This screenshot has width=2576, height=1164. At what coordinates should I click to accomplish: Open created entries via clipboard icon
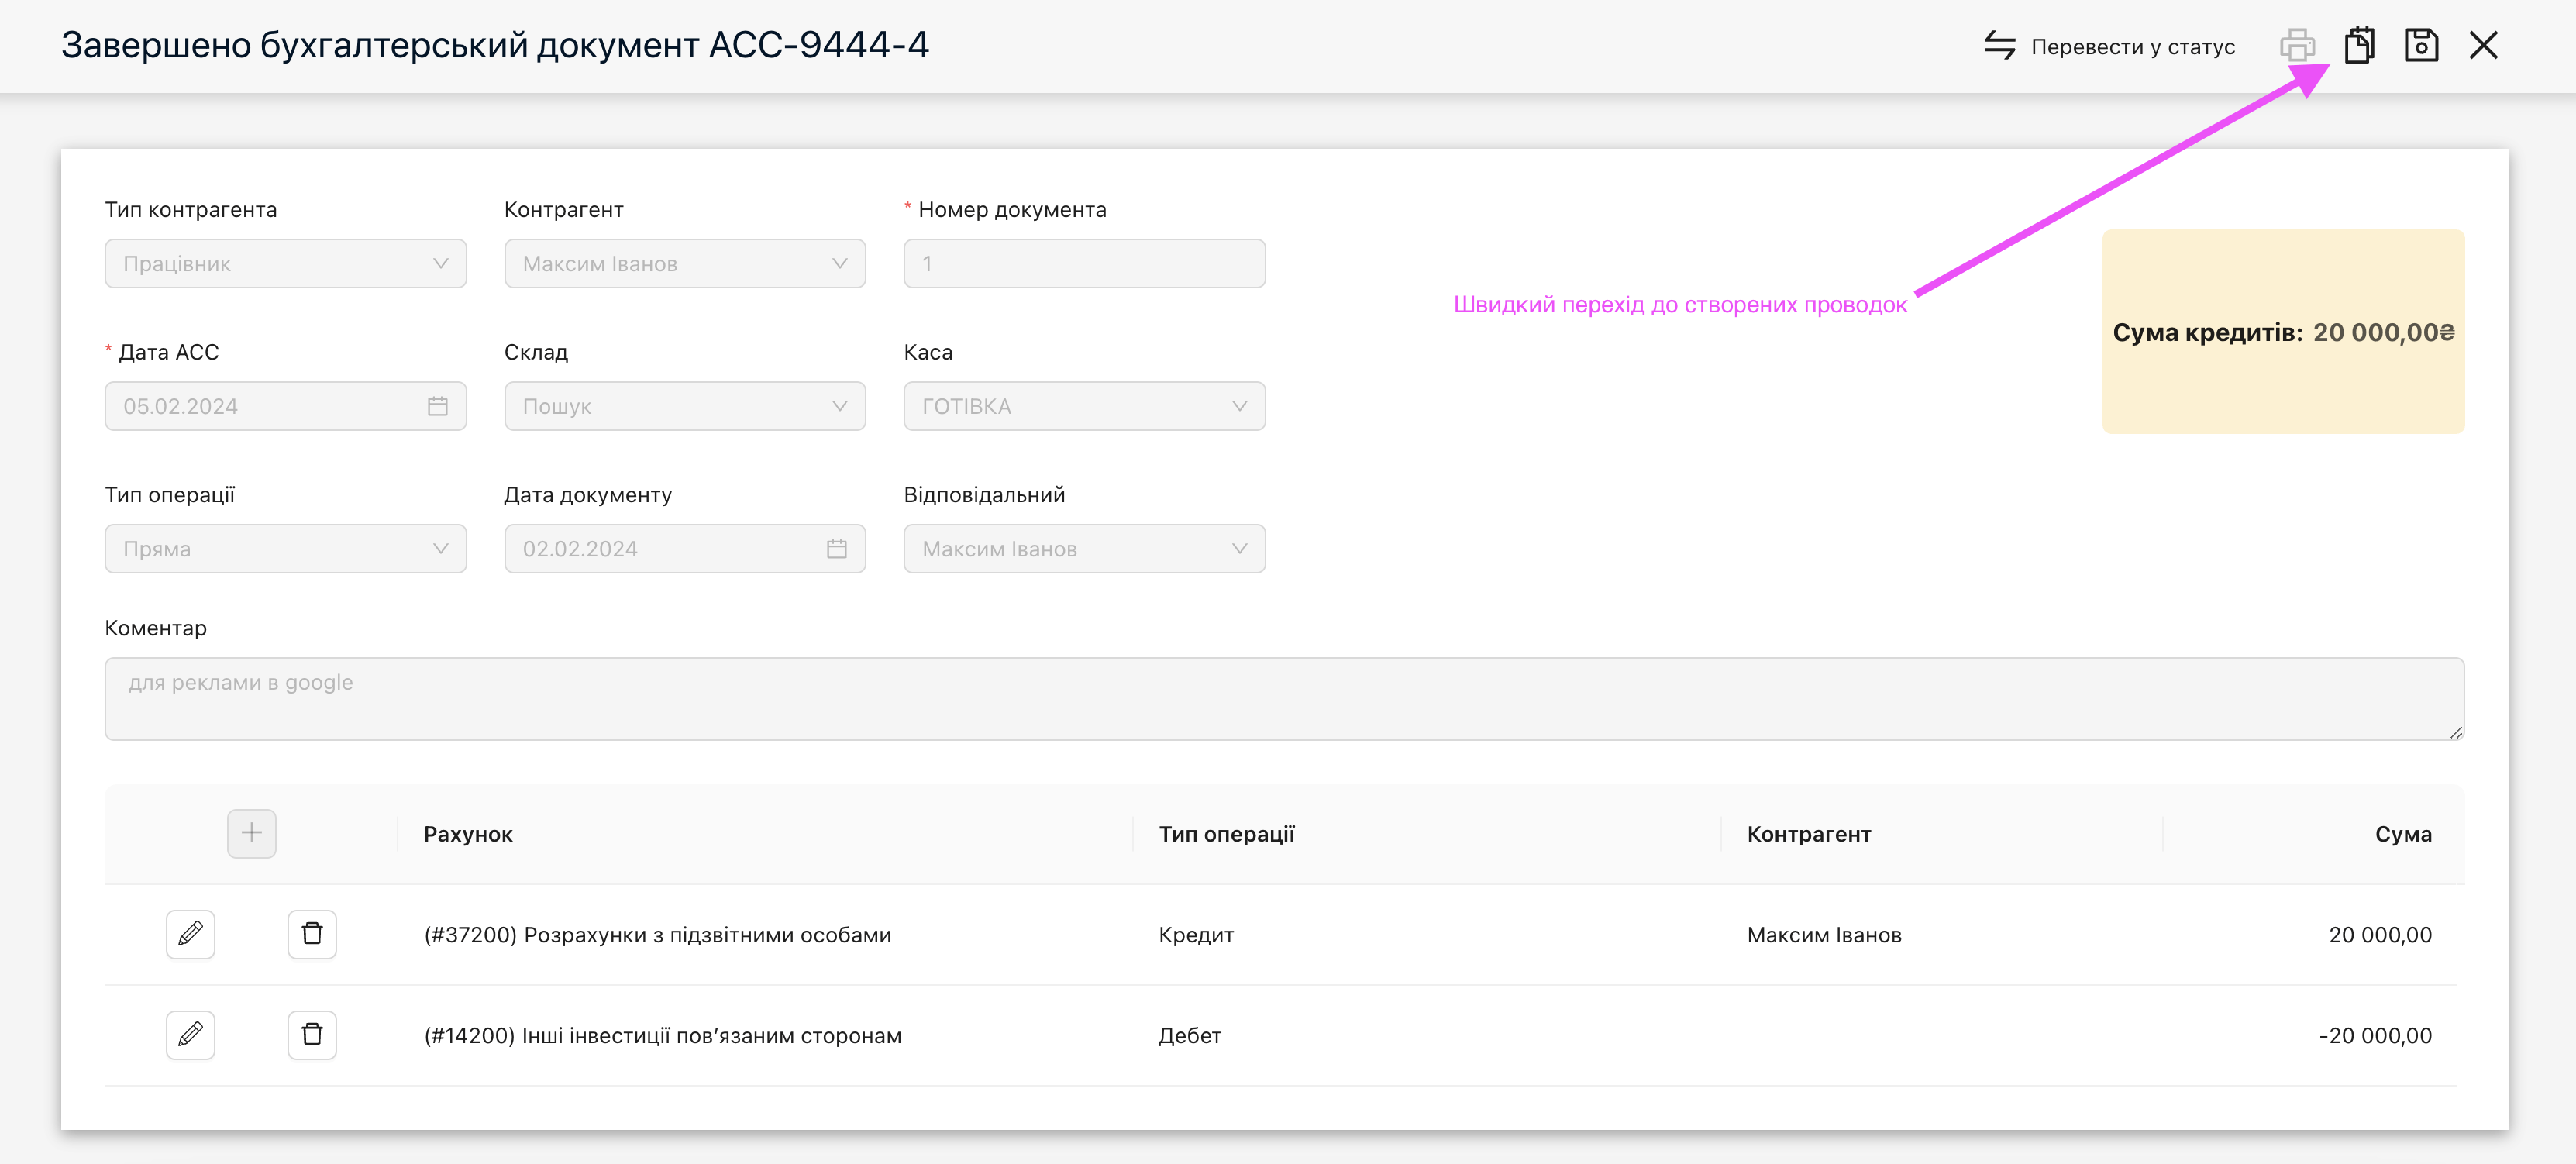(x=2359, y=46)
